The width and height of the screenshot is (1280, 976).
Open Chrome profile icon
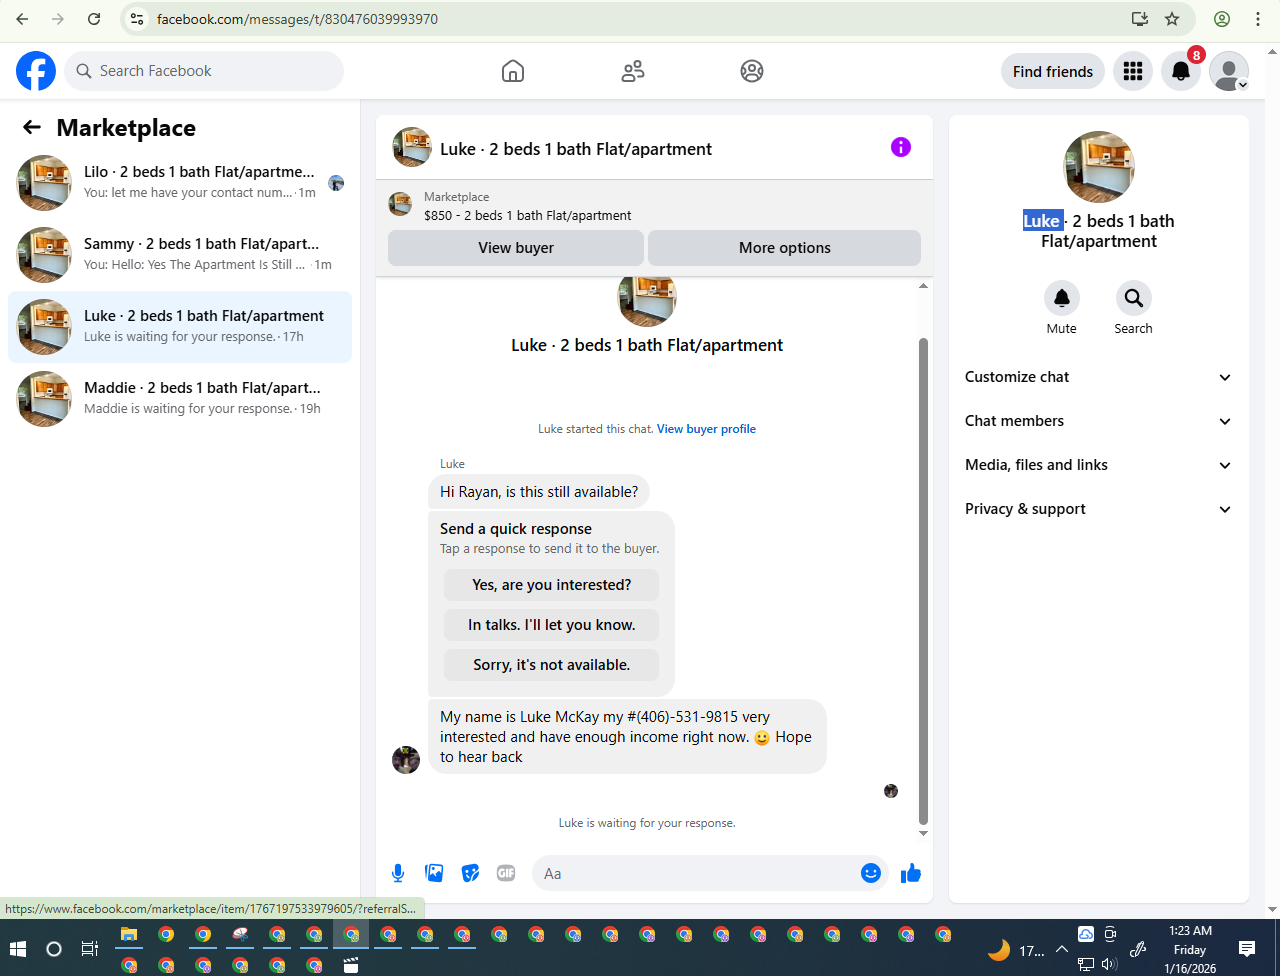(1222, 19)
